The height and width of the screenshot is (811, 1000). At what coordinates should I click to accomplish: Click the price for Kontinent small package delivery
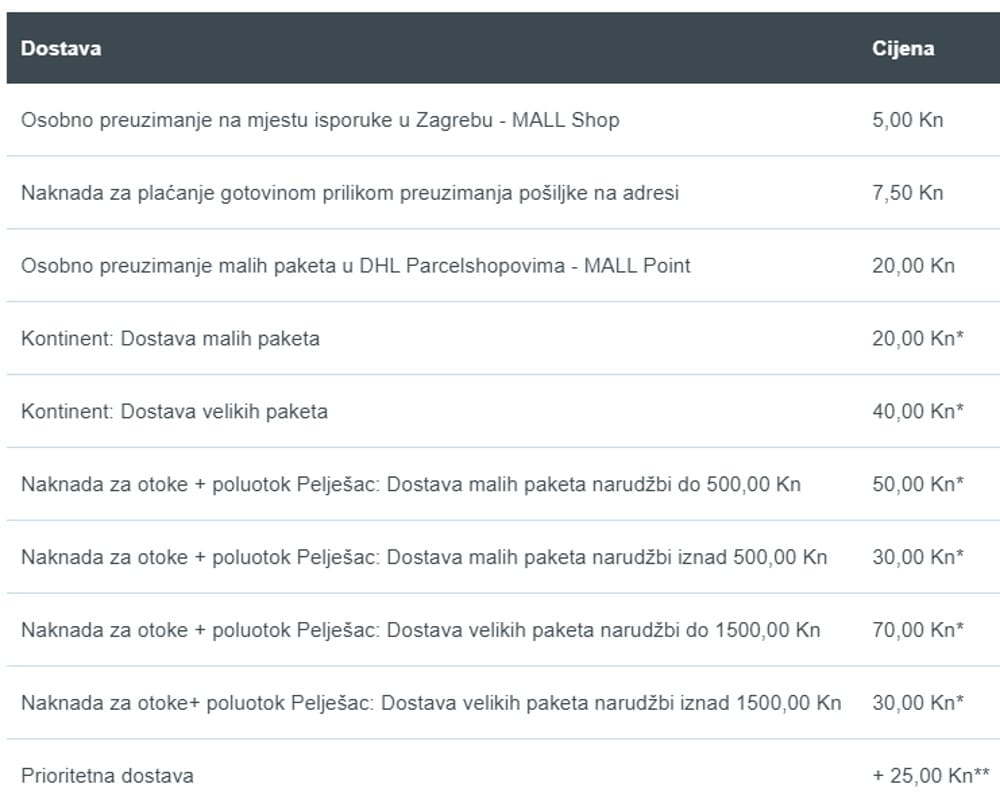pos(917,338)
